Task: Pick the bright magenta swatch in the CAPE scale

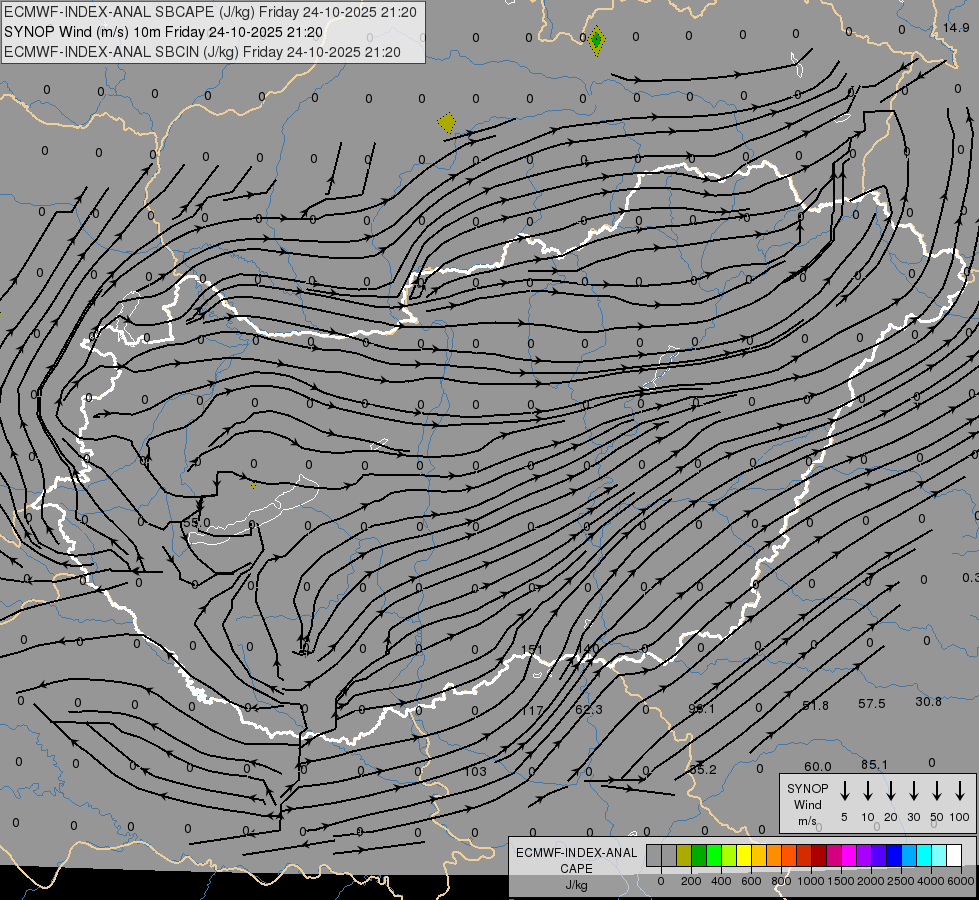Action: click(849, 855)
